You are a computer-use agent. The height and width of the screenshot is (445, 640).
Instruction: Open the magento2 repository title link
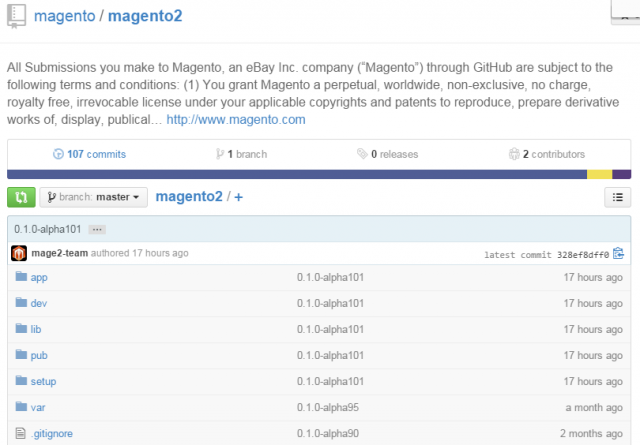pyautogui.click(x=145, y=16)
